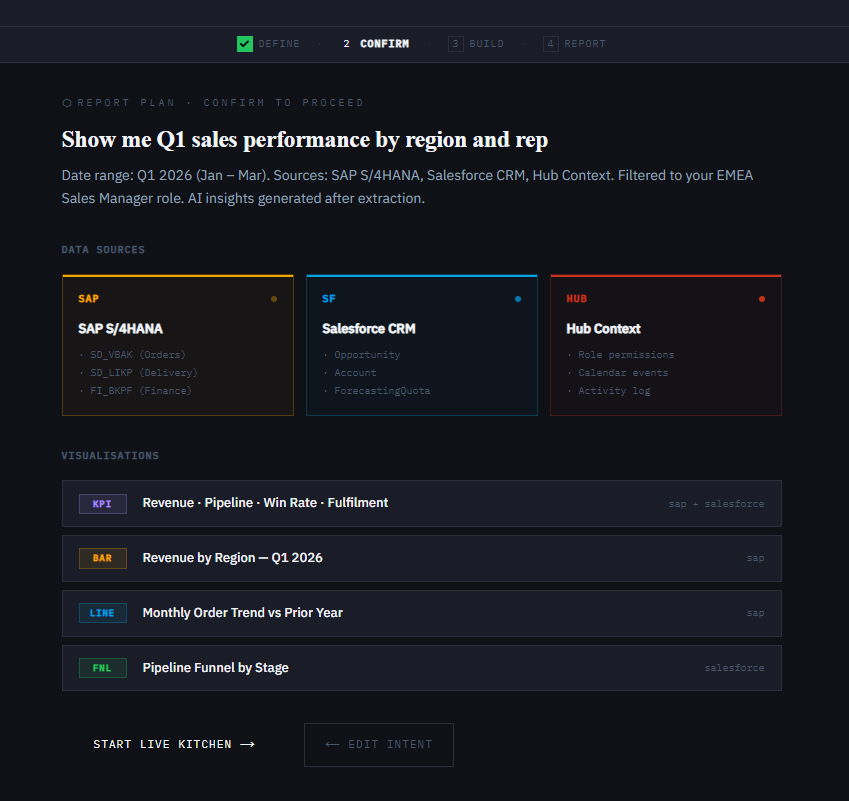
Task: Click the Role permissions entry
Action: pyautogui.click(x=626, y=355)
